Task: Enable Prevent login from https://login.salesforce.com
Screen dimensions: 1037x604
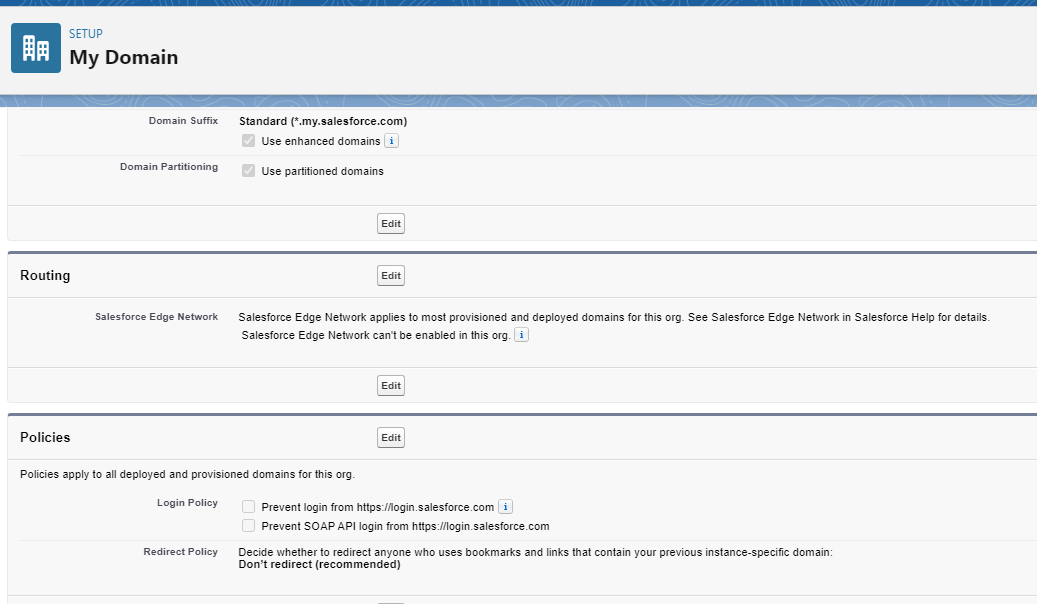Action: tap(249, 507)
